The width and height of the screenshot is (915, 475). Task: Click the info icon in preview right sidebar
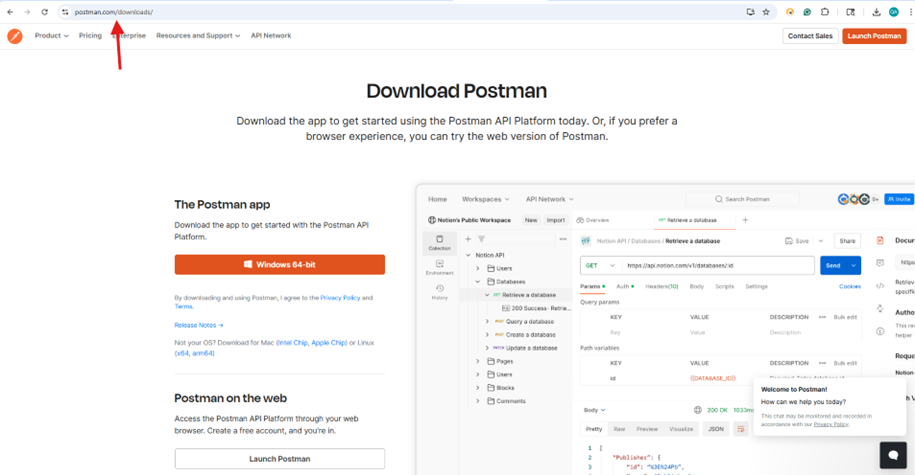(880, 331)
